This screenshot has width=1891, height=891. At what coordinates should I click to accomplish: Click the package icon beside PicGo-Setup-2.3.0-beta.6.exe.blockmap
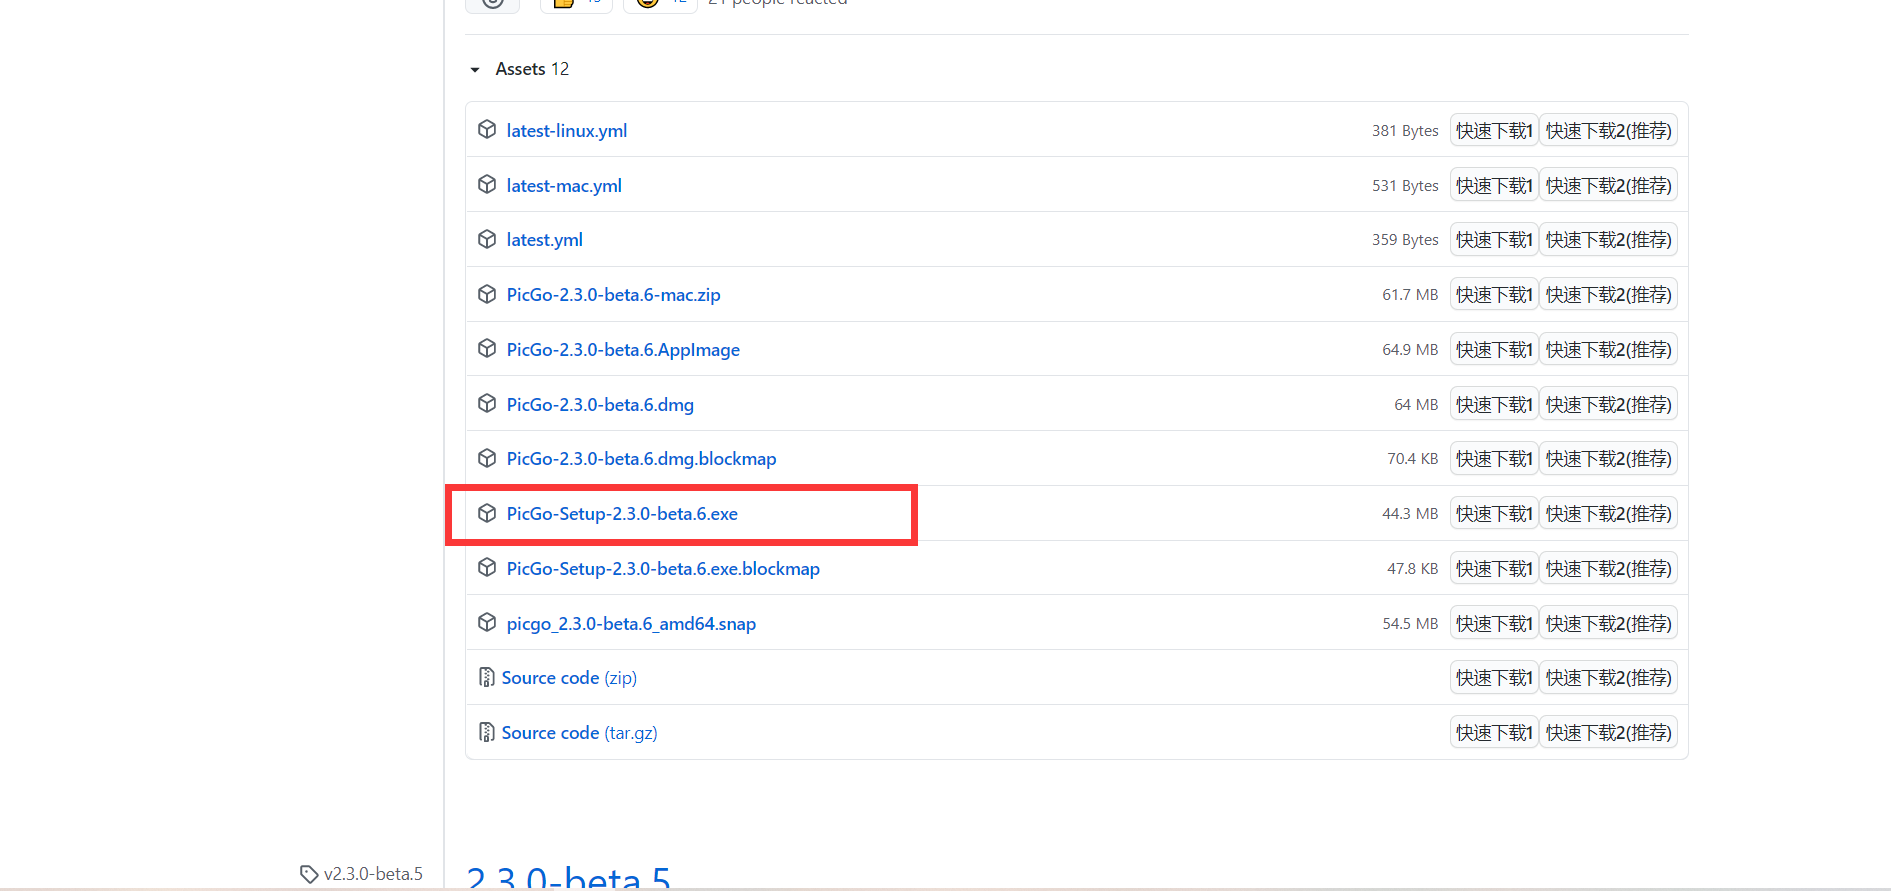click(487, 568)
